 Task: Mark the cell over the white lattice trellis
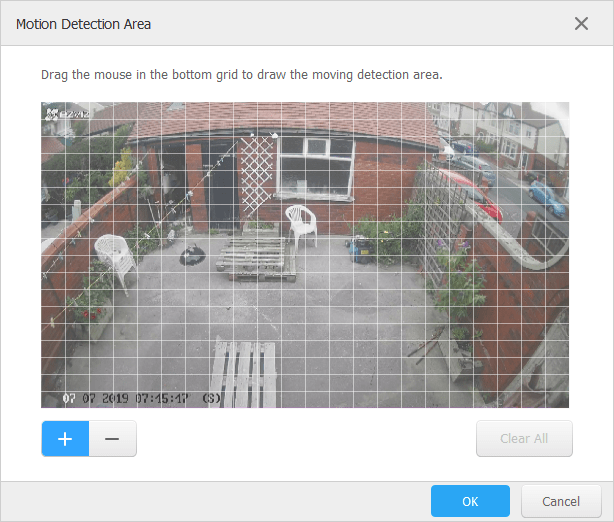pos(246,179)
